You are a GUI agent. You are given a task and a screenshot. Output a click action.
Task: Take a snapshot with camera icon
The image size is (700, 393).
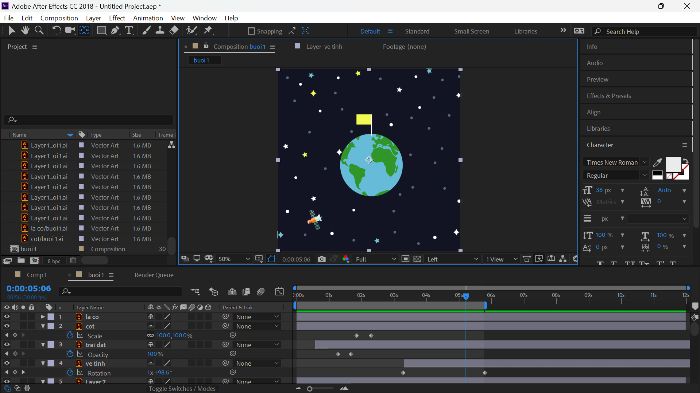click(321, 259)
